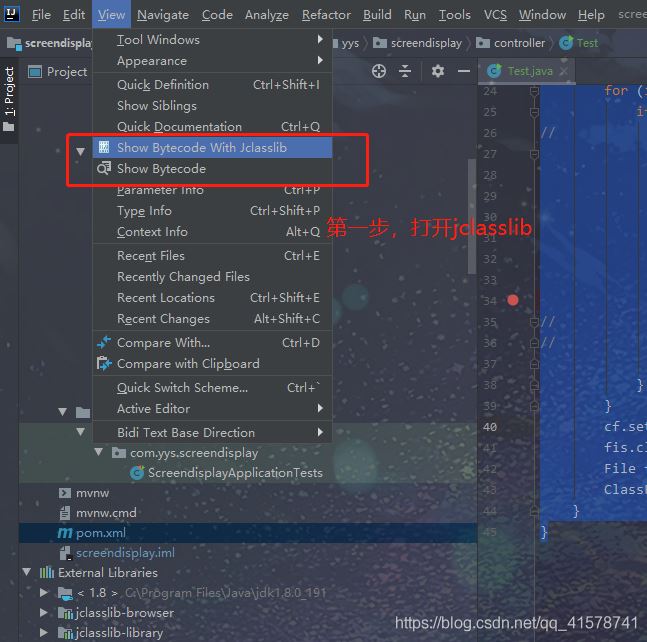Viewport: 647px width, 642px height.
Task: Select screendisplay.iml in the project tree
Action: (x=125, y=553)
